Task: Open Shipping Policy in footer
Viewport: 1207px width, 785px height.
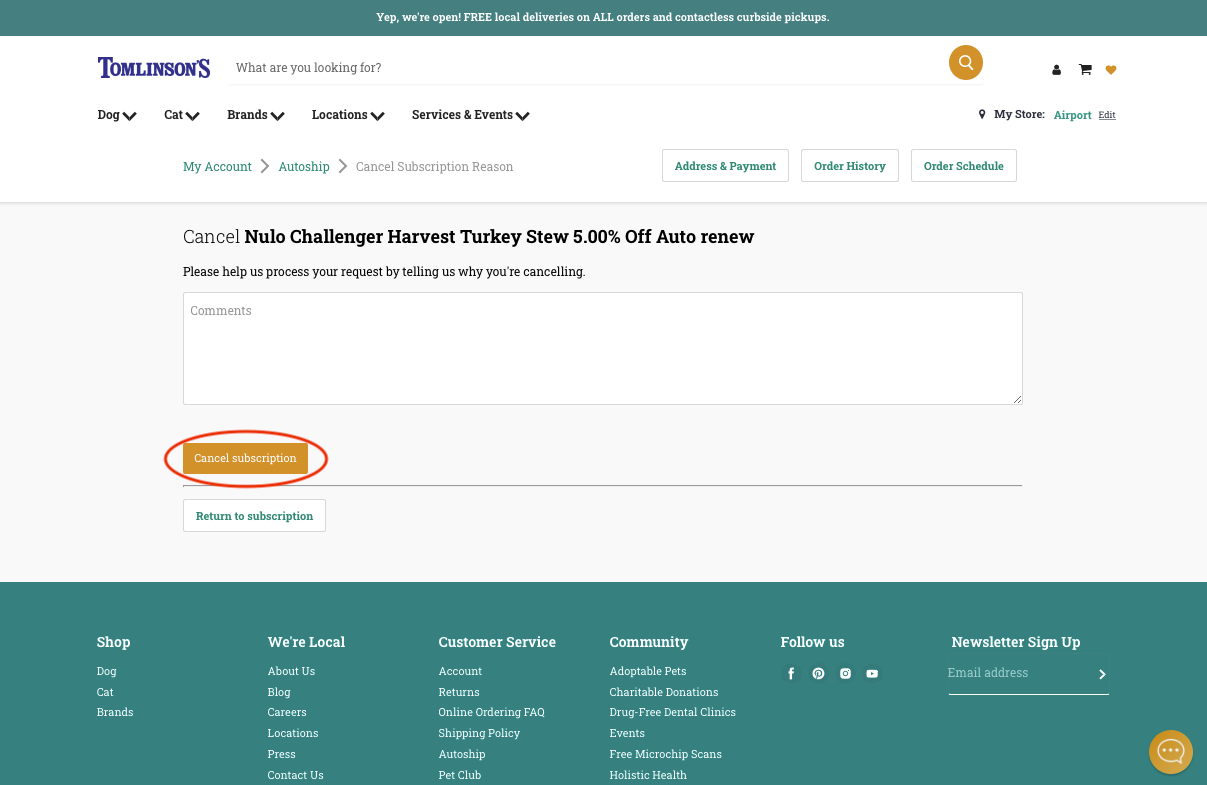Action: tap(479, 733)
